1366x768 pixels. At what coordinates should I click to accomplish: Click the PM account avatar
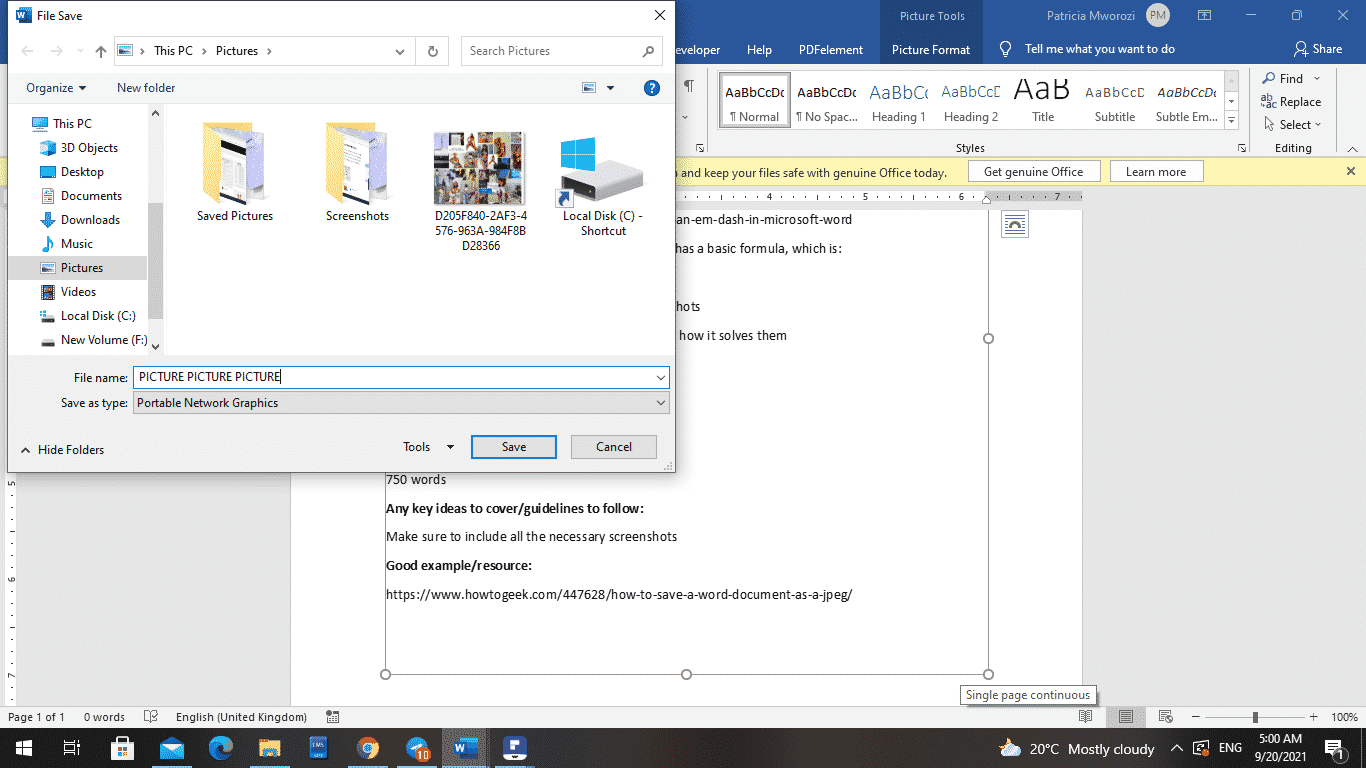[x=1158, y=16]
